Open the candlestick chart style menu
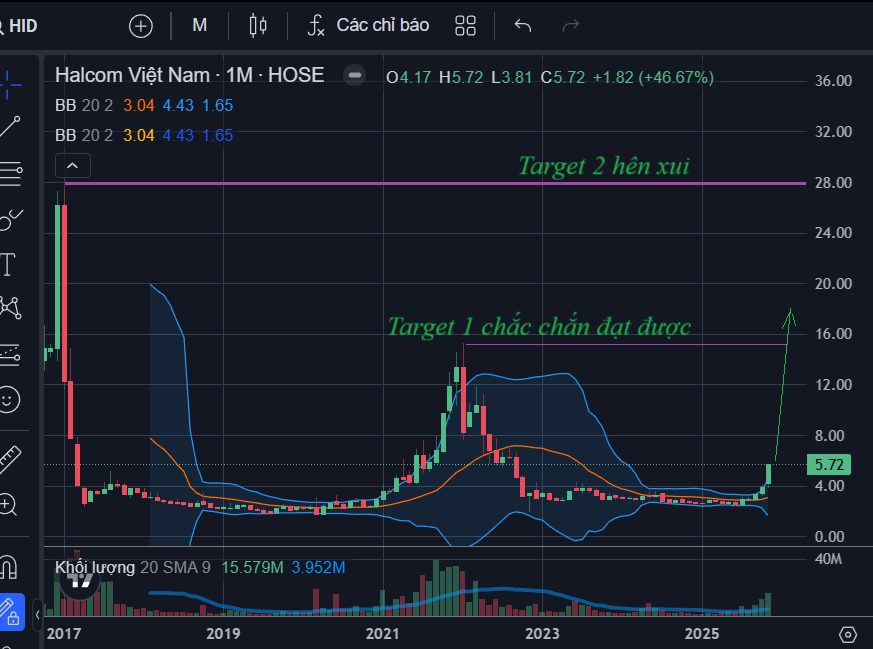The width and height of the screenshot is (873, 649). 258,26
